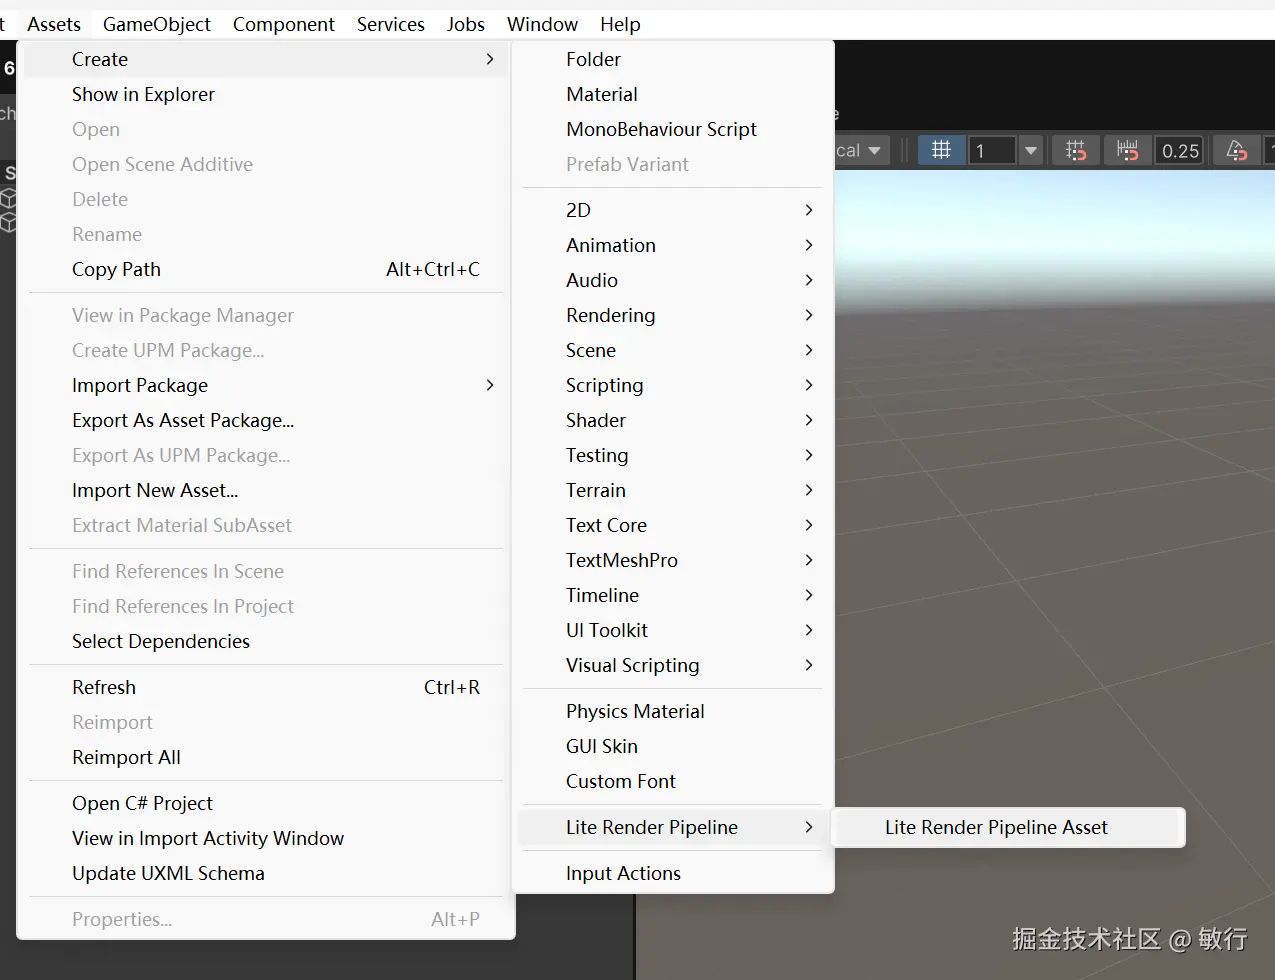Click the disabled Properties entry
The height and width of the screenshot is (980, 1275).
265,919
